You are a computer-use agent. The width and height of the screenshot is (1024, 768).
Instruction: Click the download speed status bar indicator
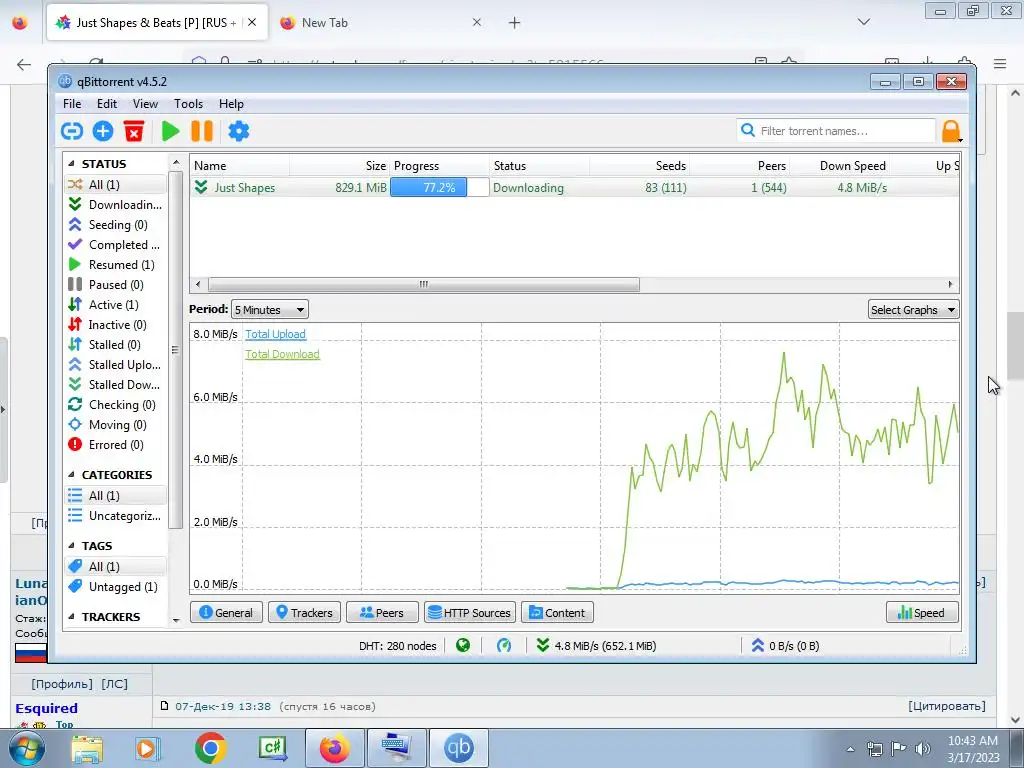tap(596, 646)
